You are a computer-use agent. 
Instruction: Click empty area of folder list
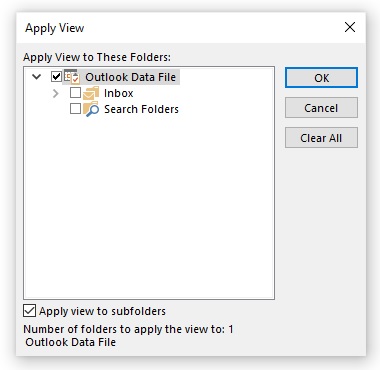tap(149, 207)
